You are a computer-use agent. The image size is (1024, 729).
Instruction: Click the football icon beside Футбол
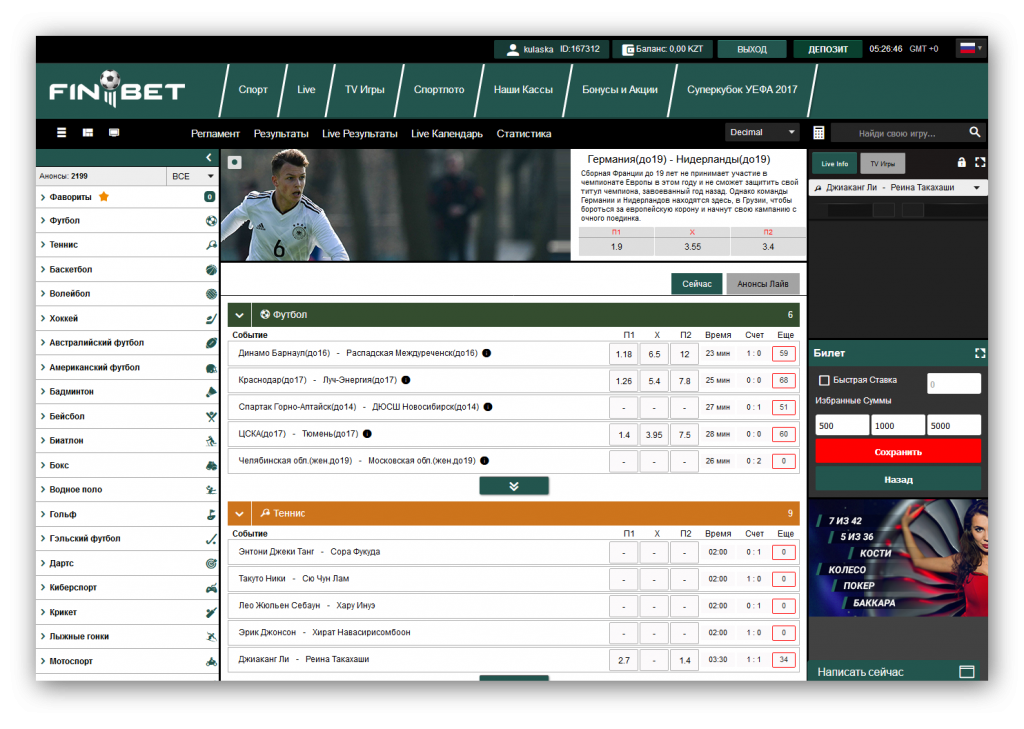tap(211, 221)
